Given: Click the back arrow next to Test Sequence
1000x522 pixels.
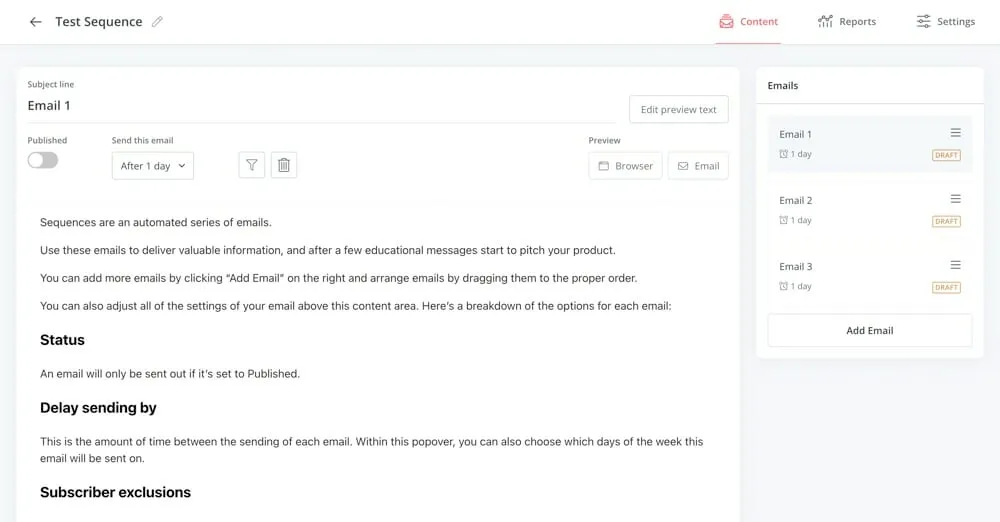Looking at the screenshot, I should (x=36, y=22).
